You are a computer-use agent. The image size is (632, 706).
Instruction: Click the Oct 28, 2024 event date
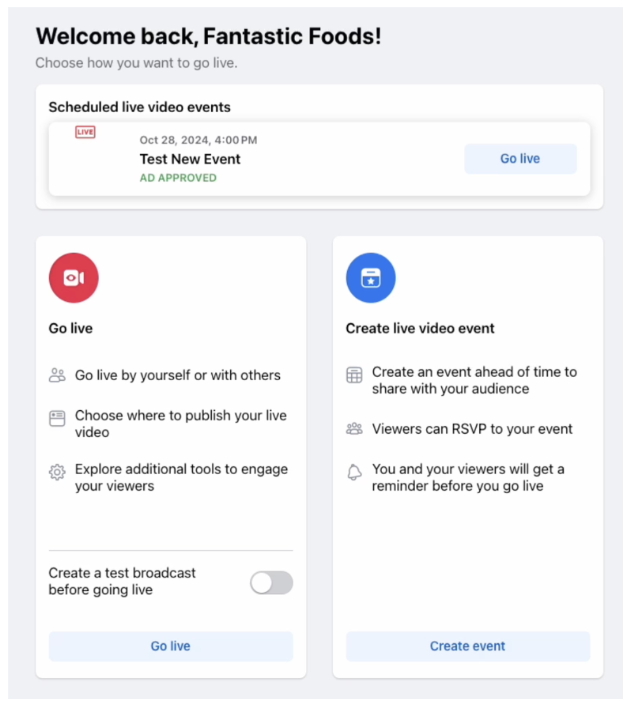[x=198, y=140]
